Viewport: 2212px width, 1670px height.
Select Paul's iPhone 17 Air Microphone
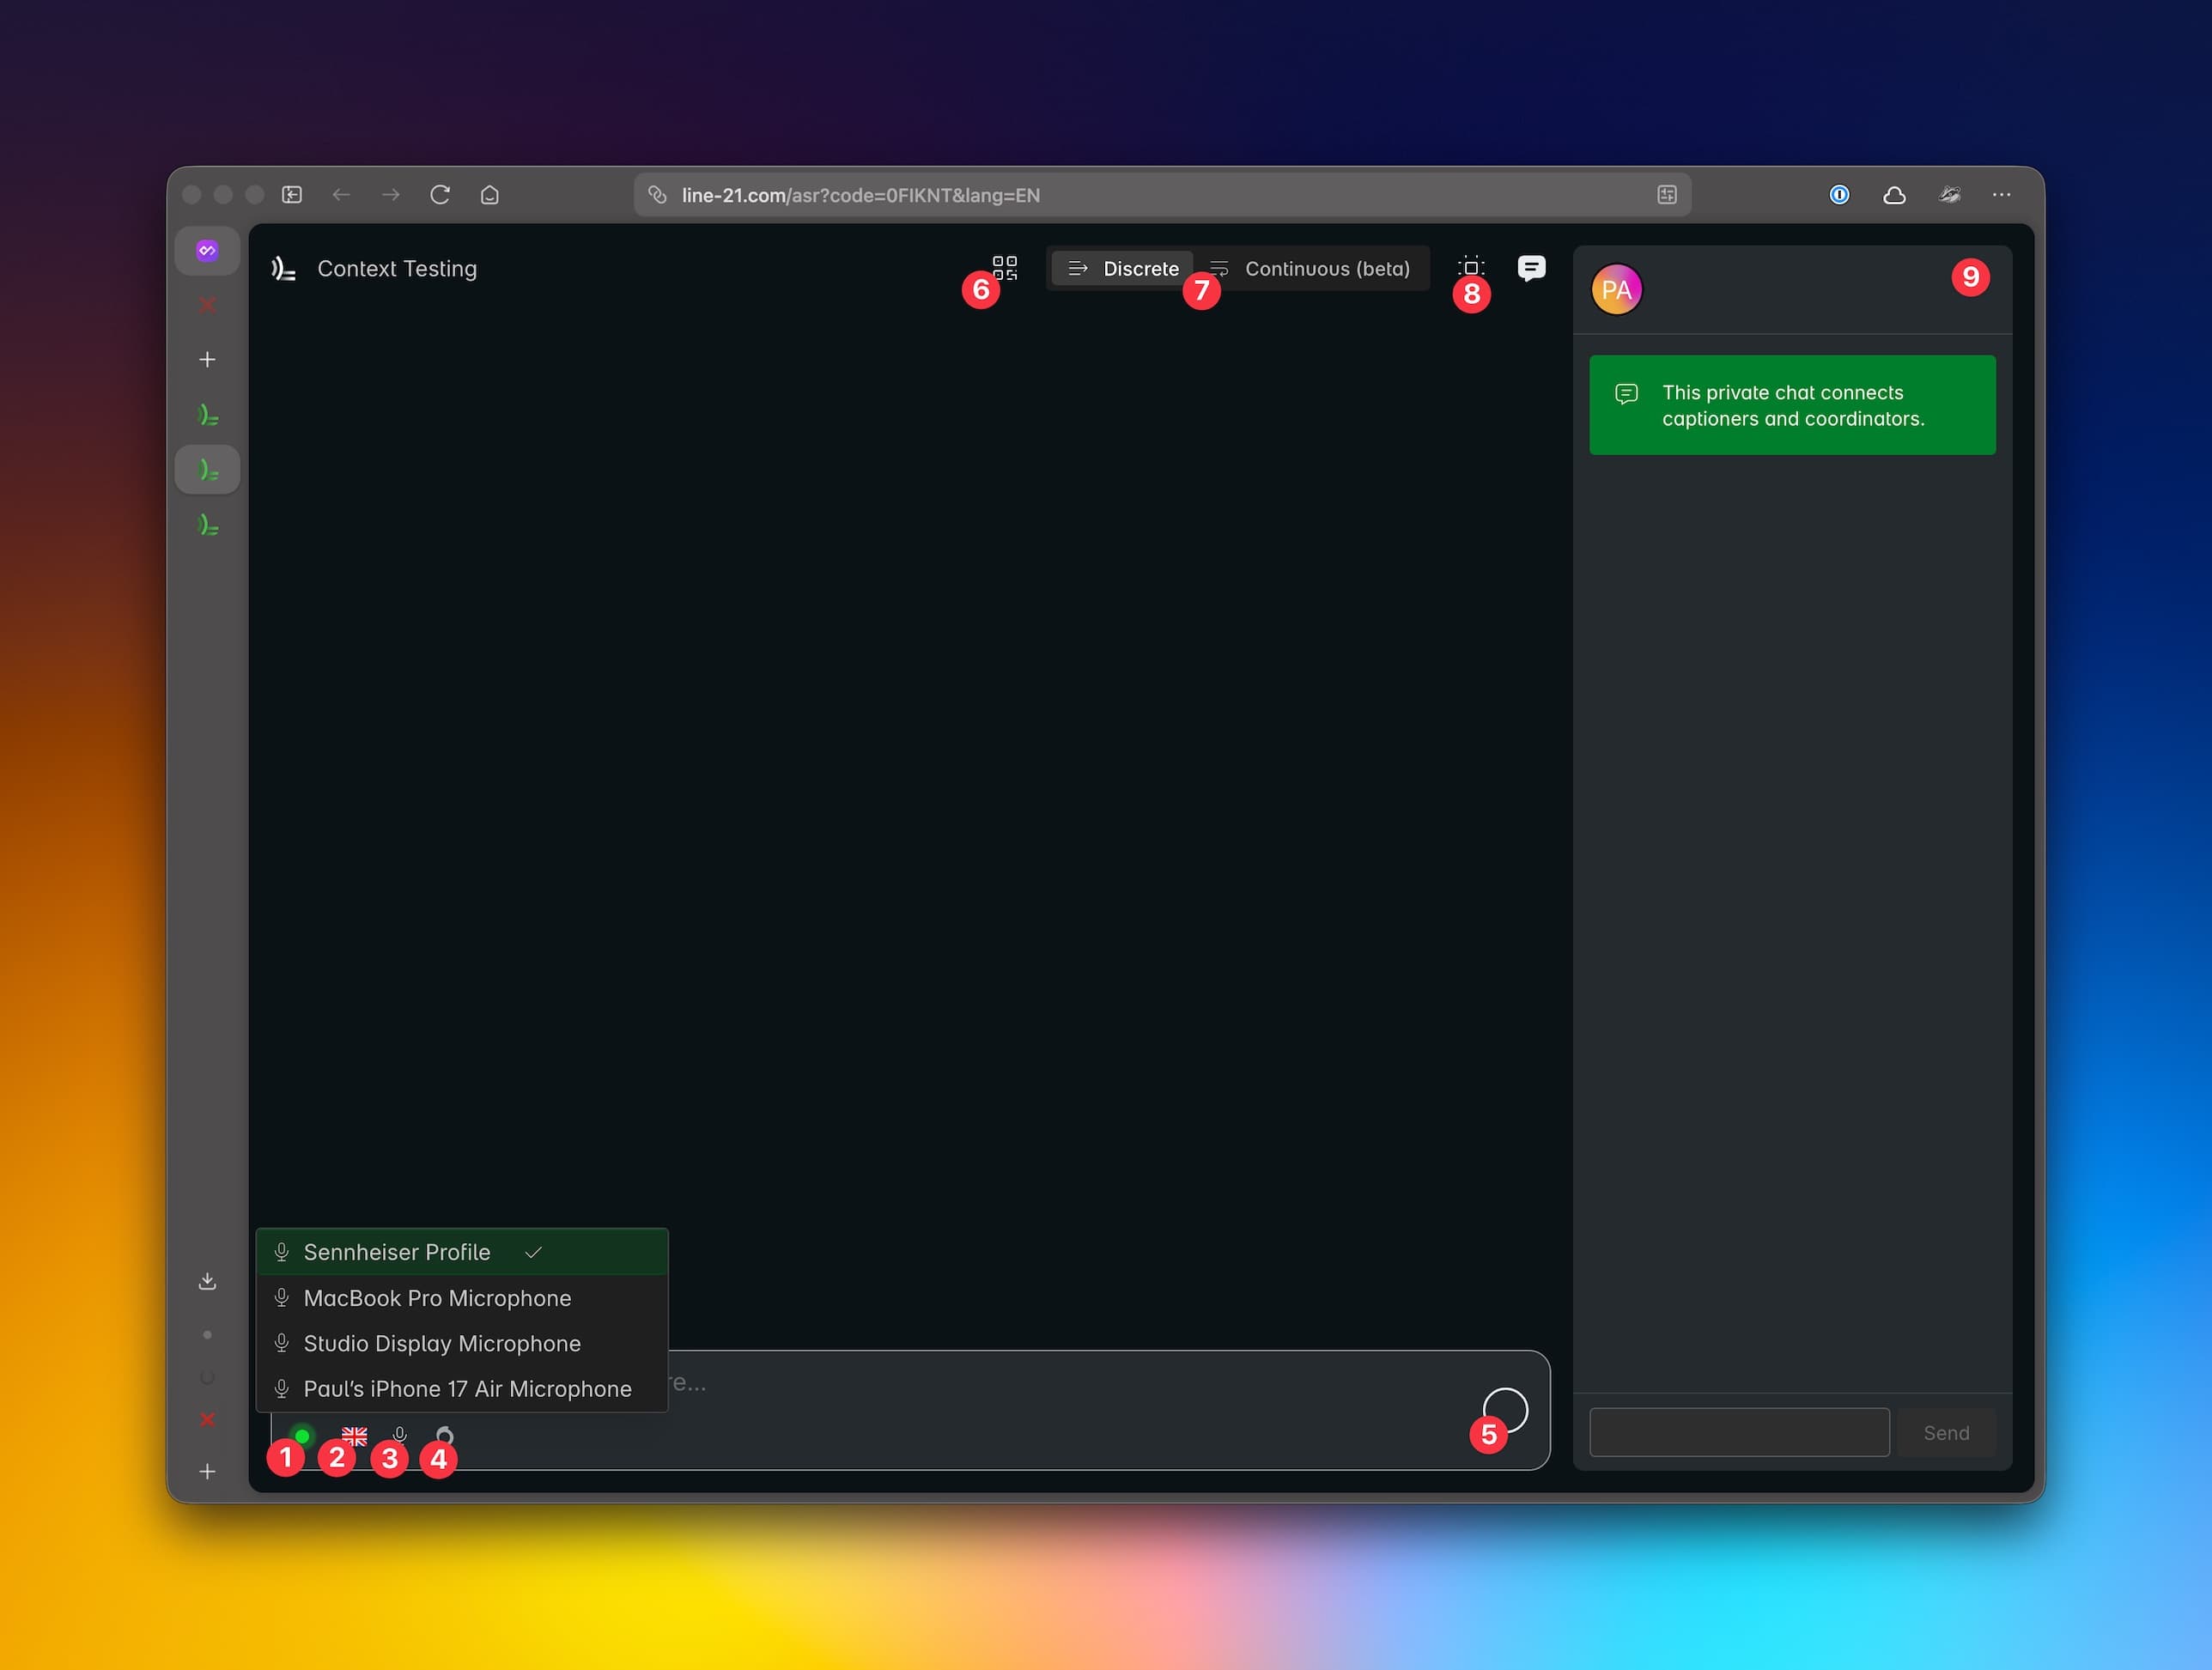tap(466, 1388)
